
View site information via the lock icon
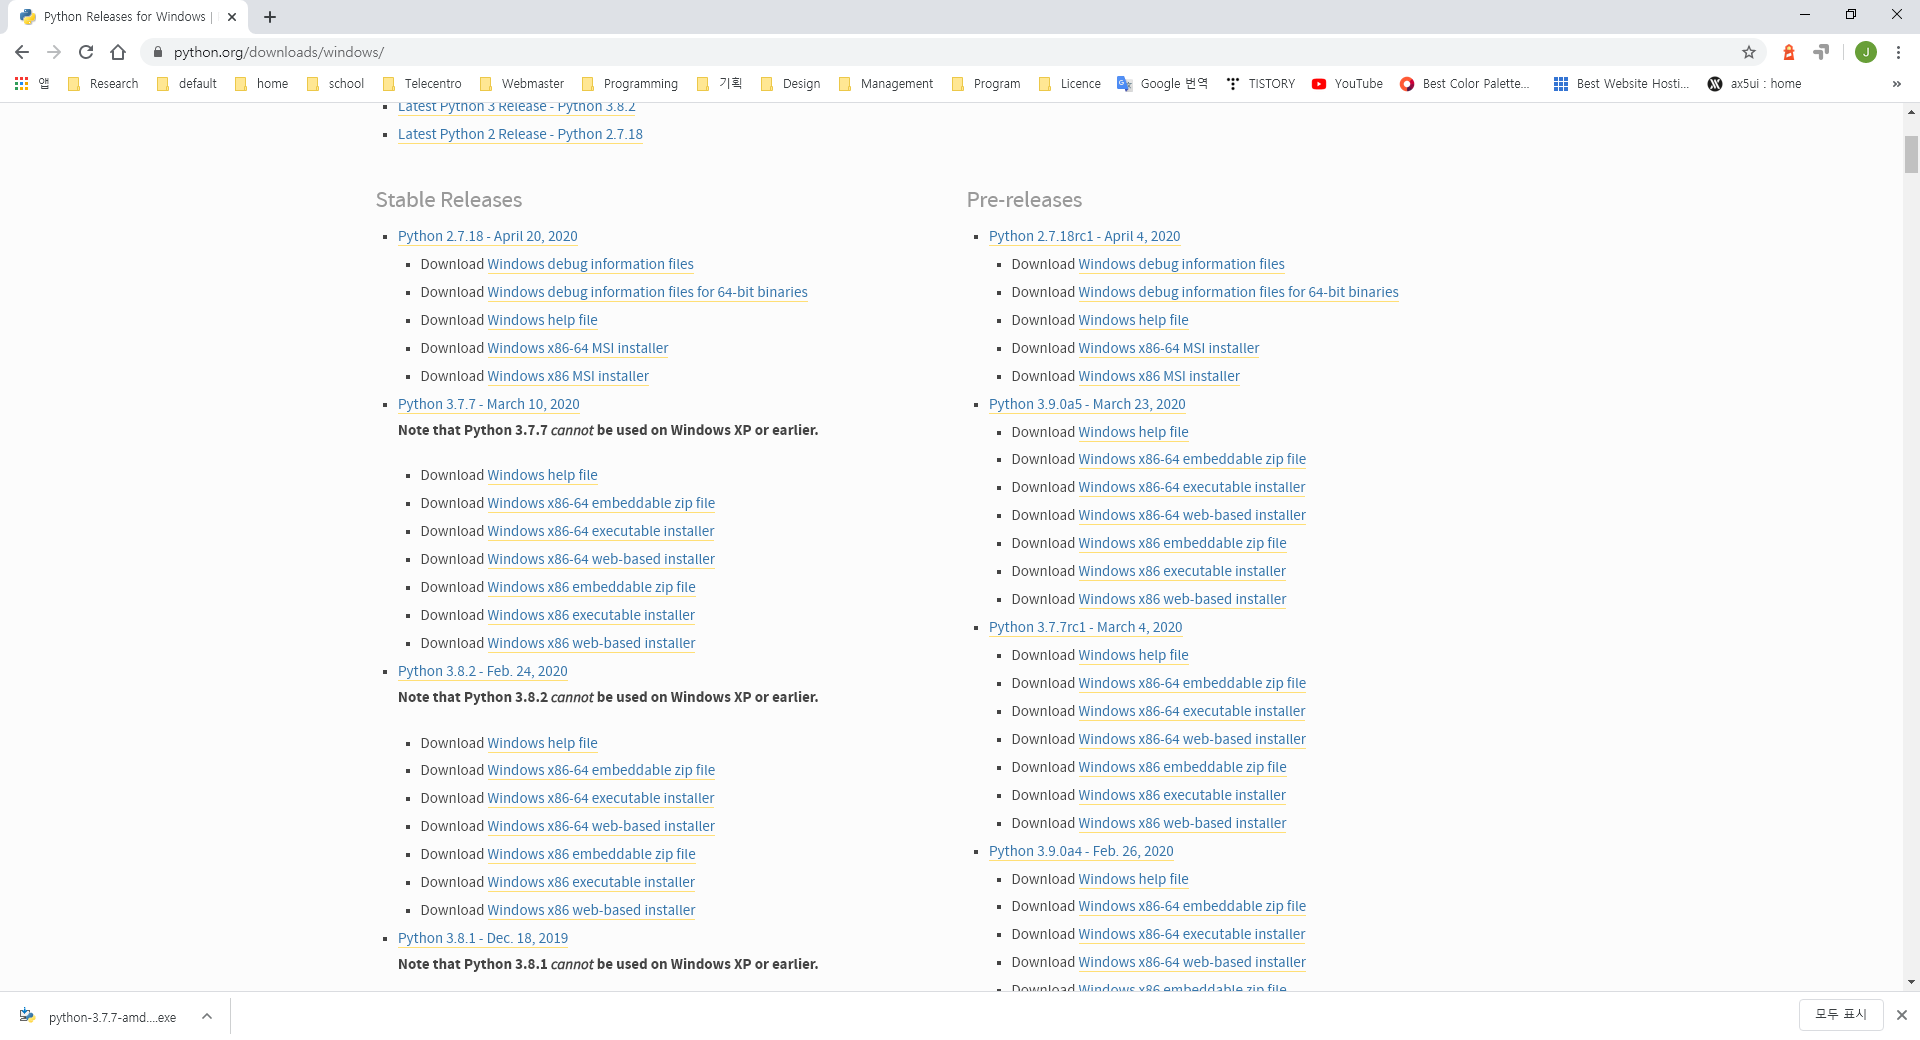[157, 52]
